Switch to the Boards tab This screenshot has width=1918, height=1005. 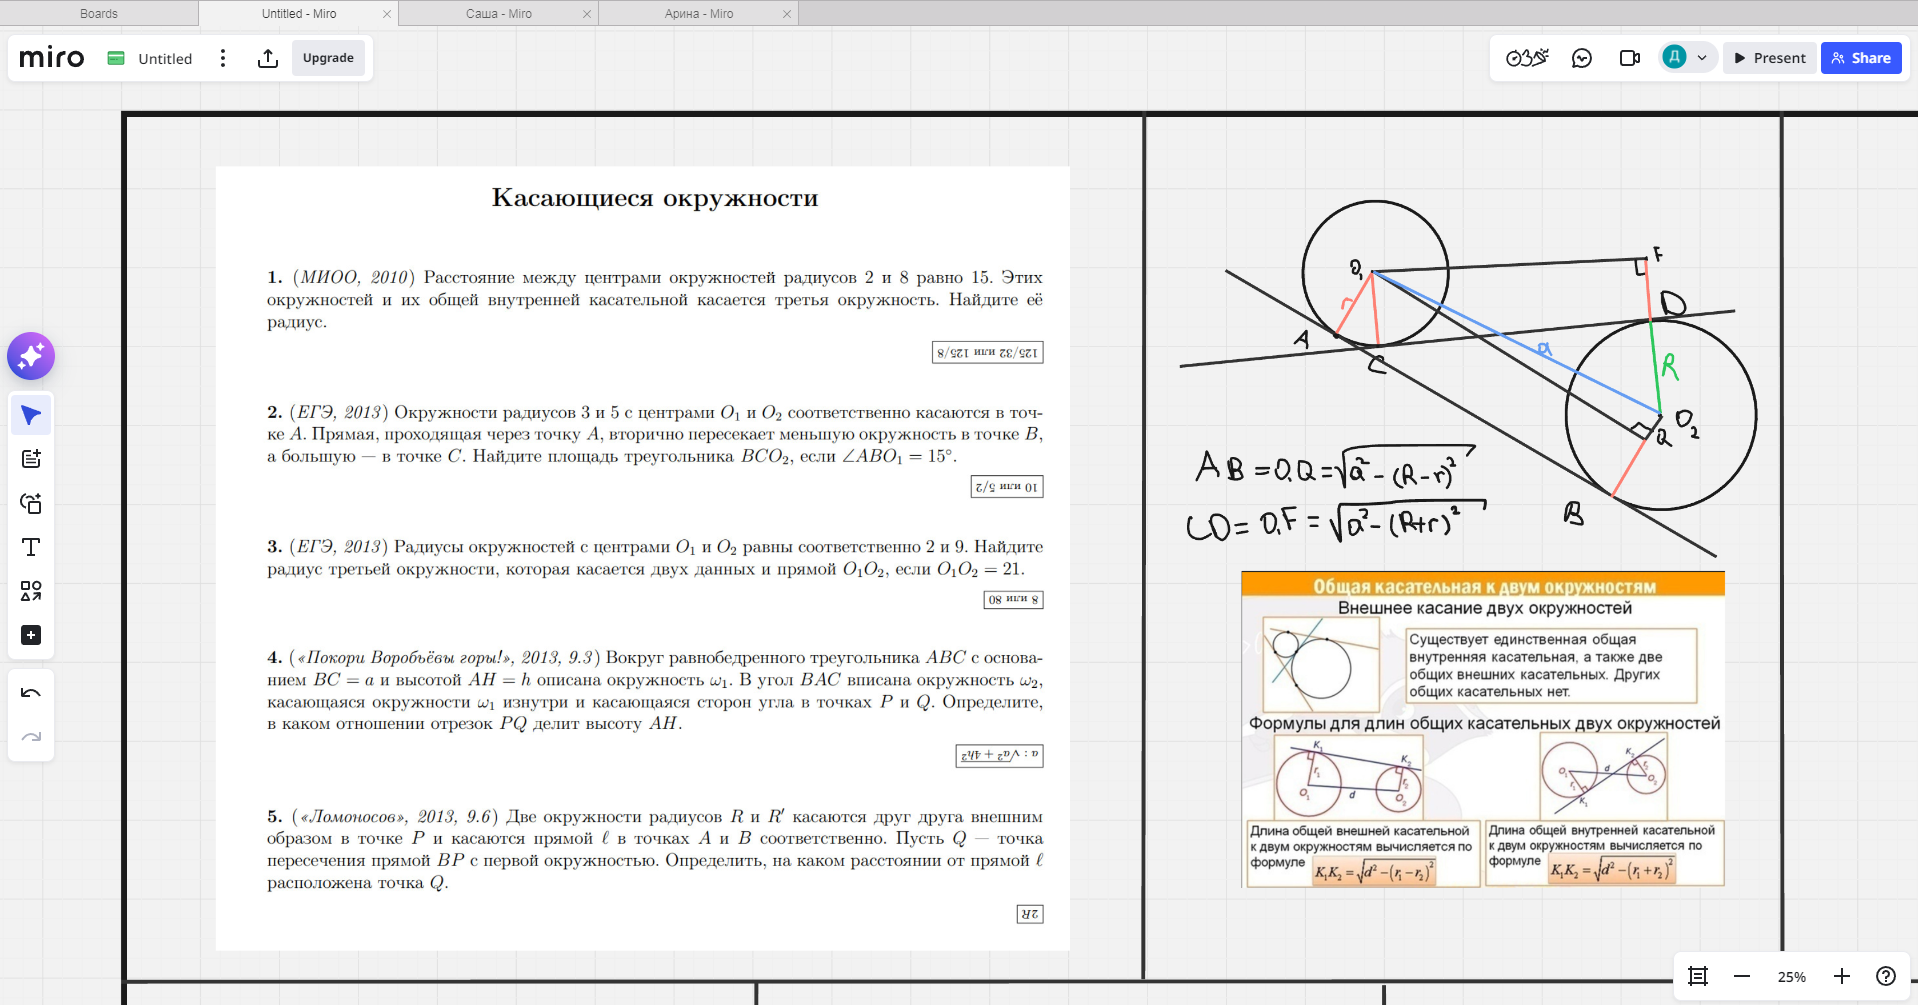click(98, 14)
